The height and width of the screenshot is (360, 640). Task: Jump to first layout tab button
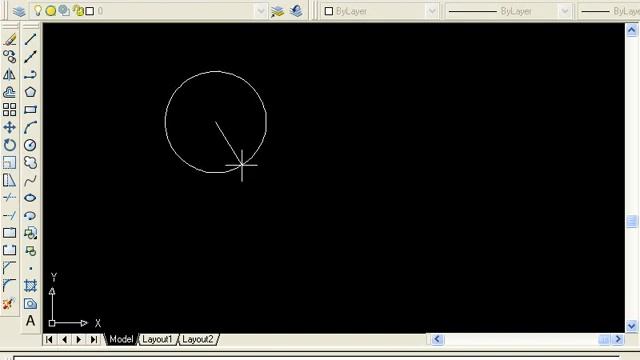(x=49, y=339)
